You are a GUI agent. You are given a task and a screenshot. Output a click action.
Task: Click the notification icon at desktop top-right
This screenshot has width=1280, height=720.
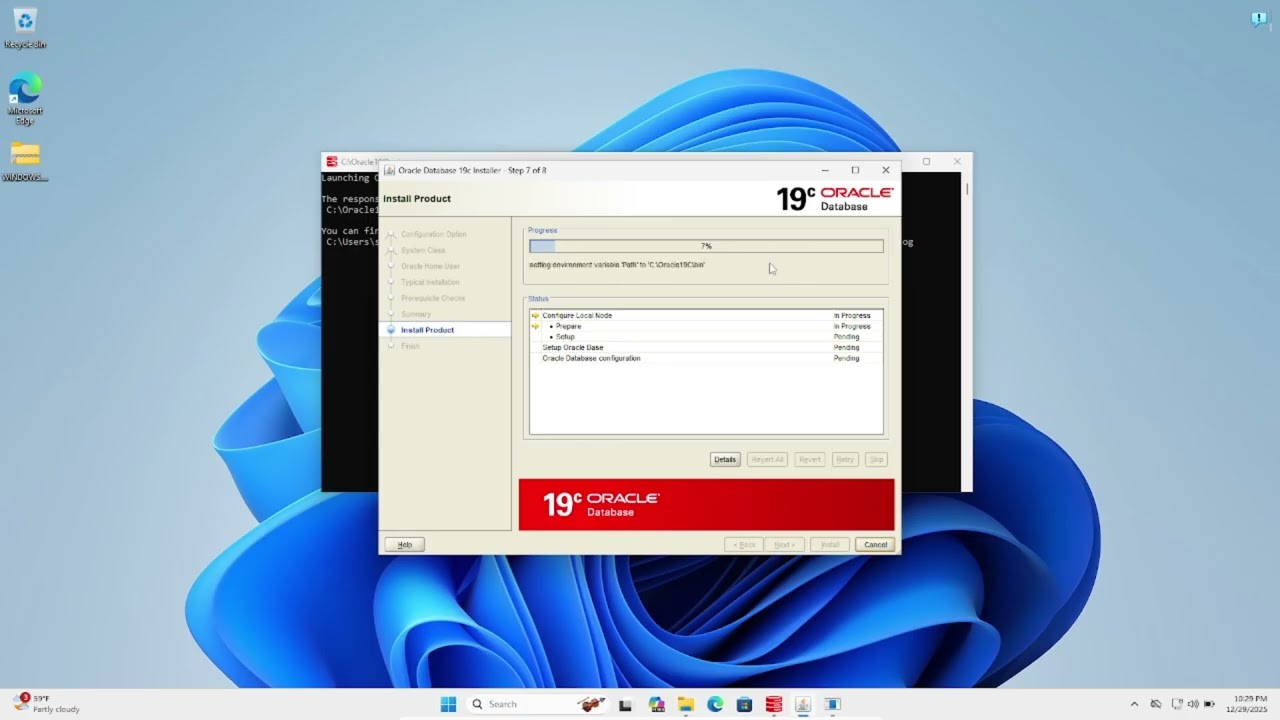(1259, 18)
